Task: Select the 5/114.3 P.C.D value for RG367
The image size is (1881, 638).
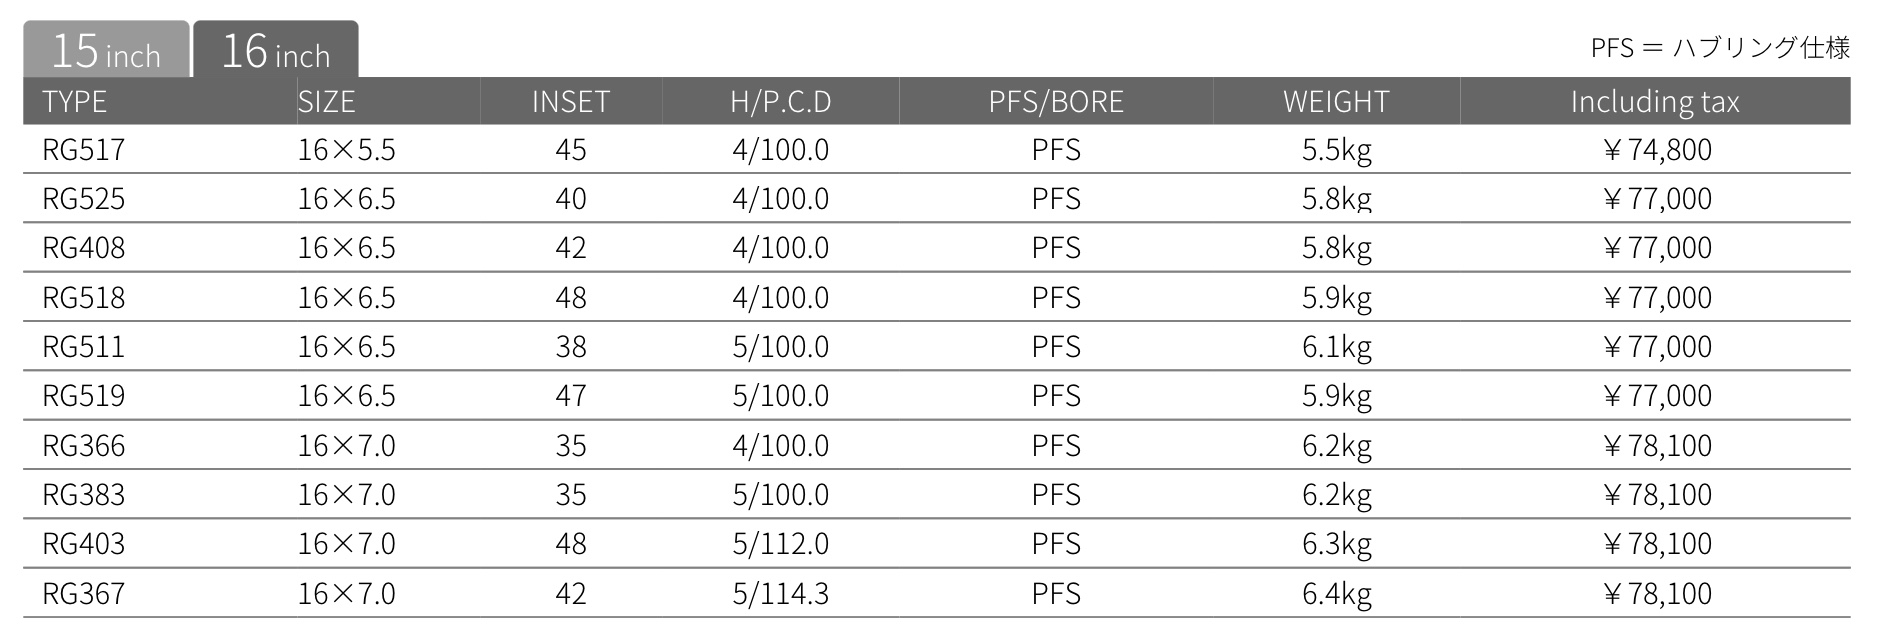Action: pos(780,594)
